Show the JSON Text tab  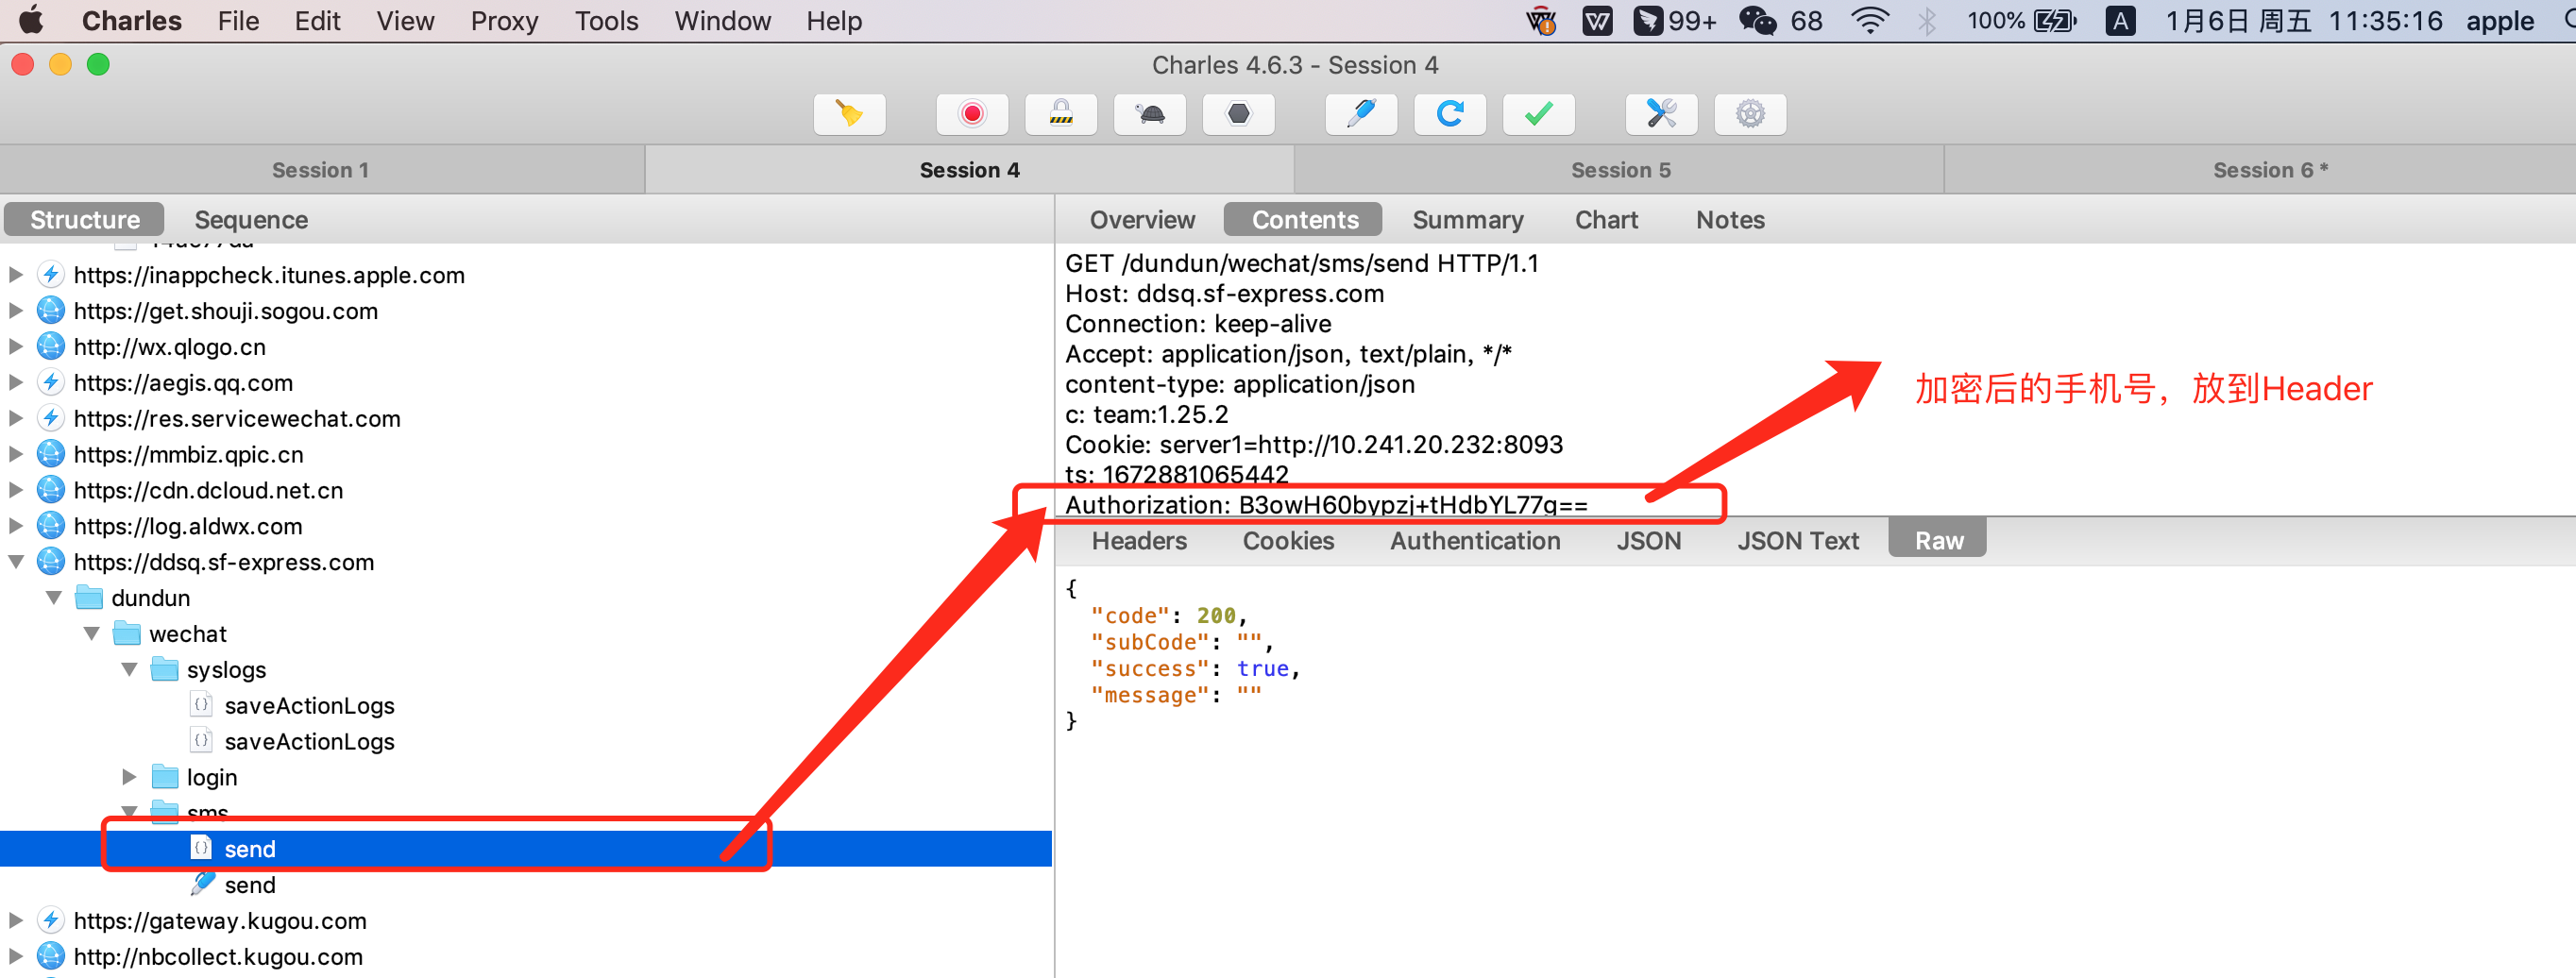(1797, 541)
